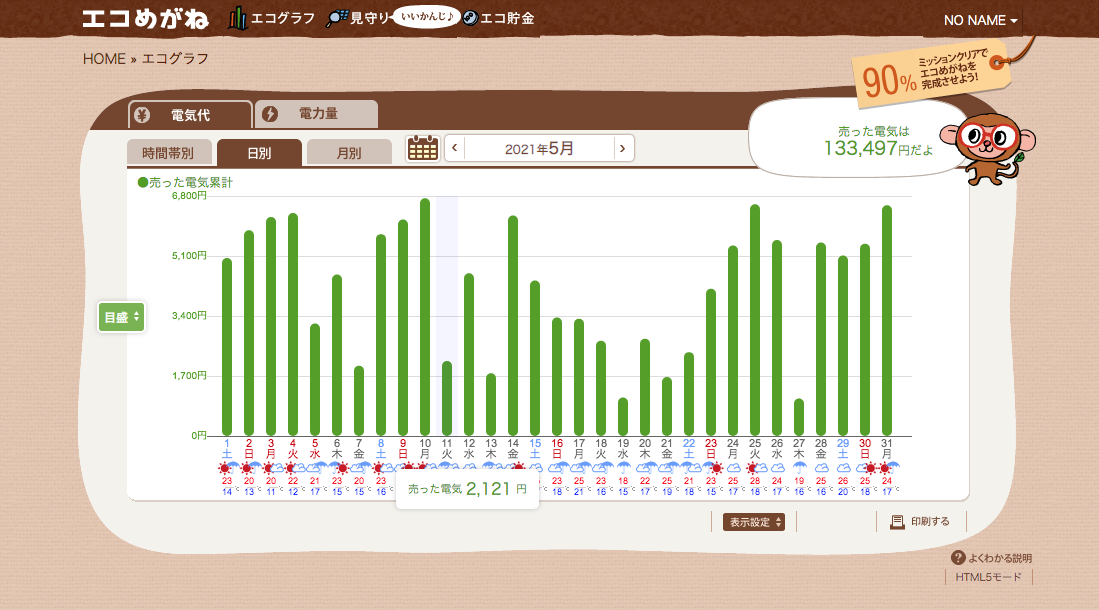Click the lightning bolt icon on 電力量
Image resolution: width=1099 pixels, height=610 pixels.
(x=270, y=114)
